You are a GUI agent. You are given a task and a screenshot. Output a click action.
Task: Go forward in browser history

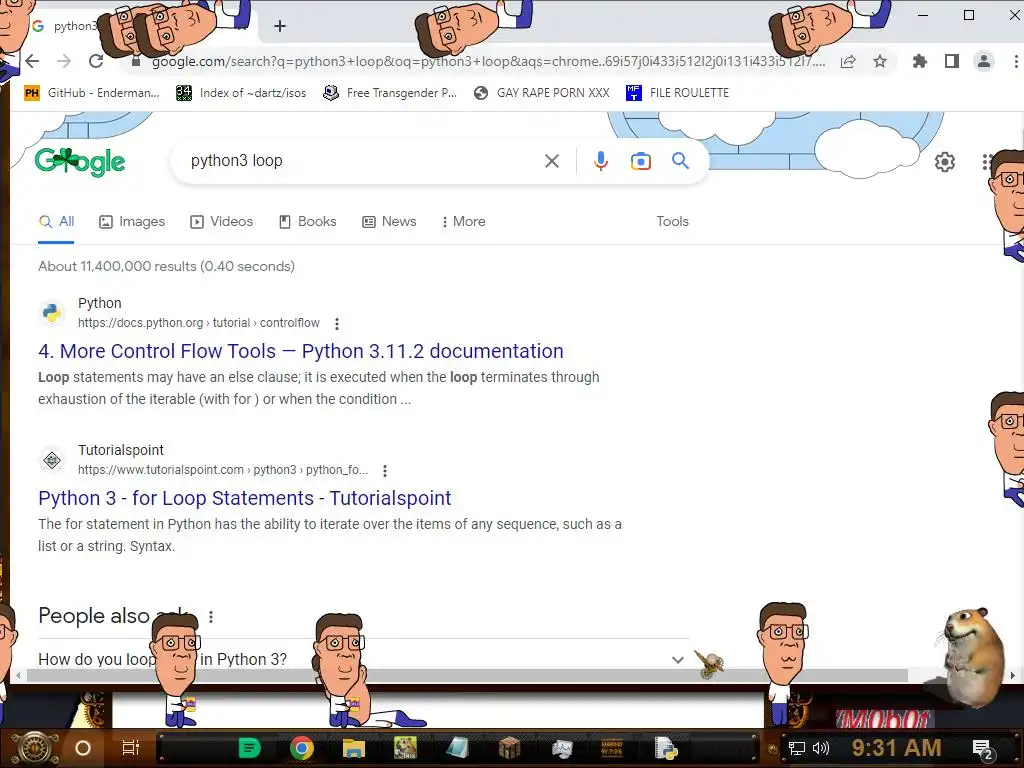click(64, 61)
